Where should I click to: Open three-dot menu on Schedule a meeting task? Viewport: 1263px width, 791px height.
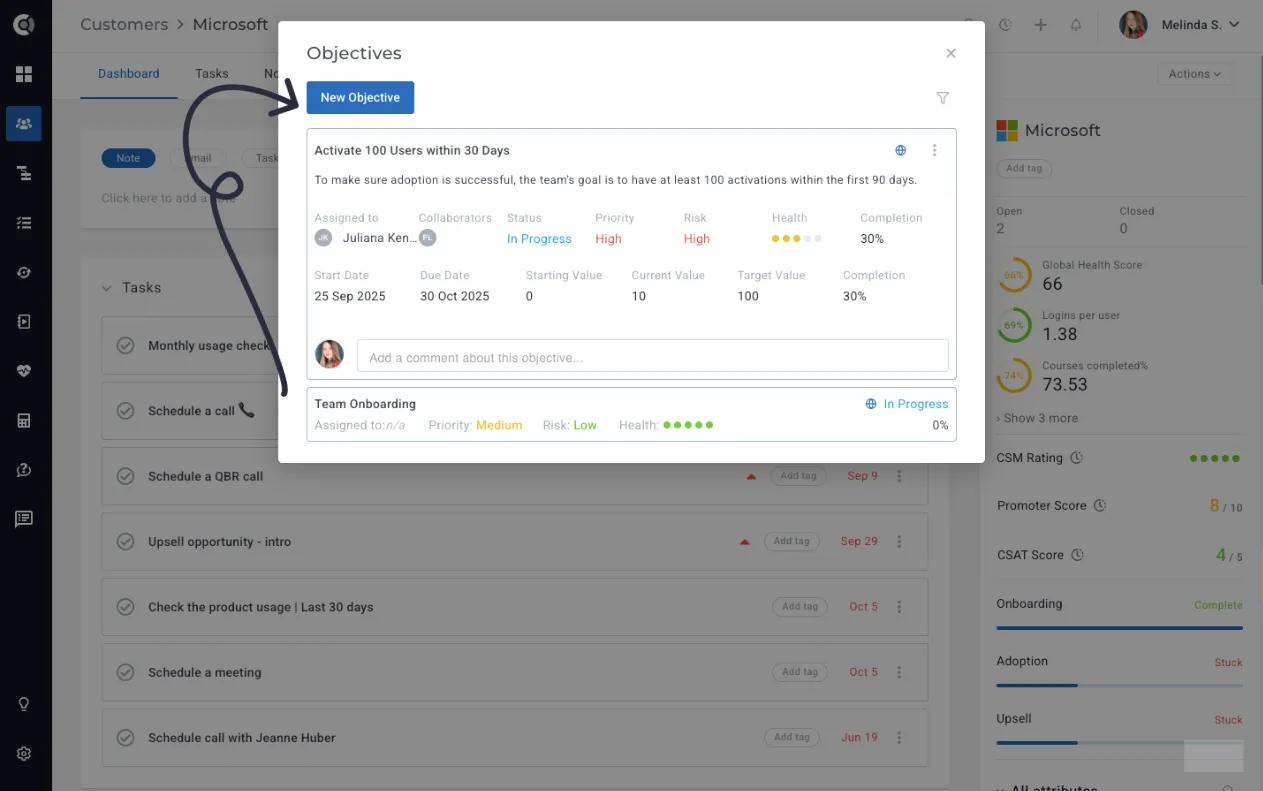click(899, 672)
